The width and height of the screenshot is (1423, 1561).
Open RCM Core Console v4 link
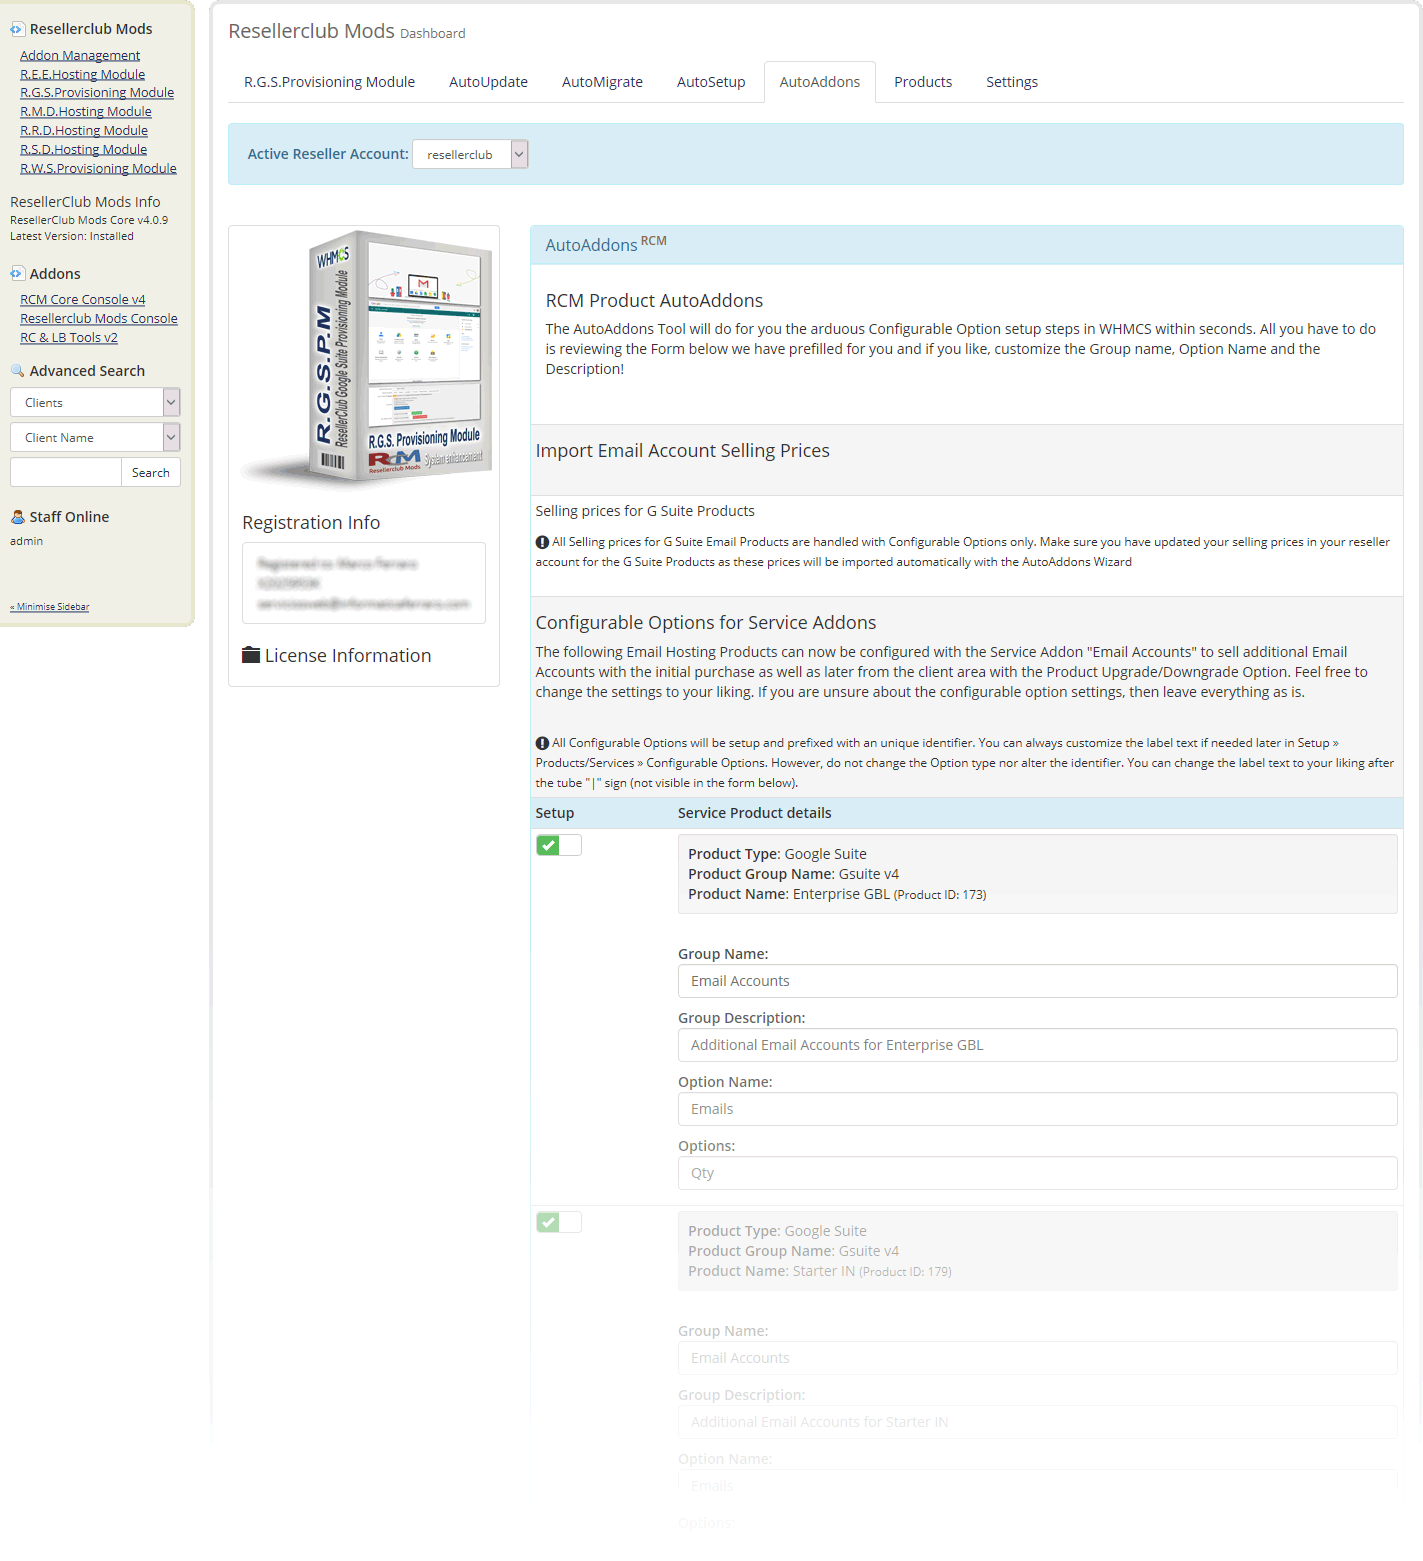coord(83,299)
